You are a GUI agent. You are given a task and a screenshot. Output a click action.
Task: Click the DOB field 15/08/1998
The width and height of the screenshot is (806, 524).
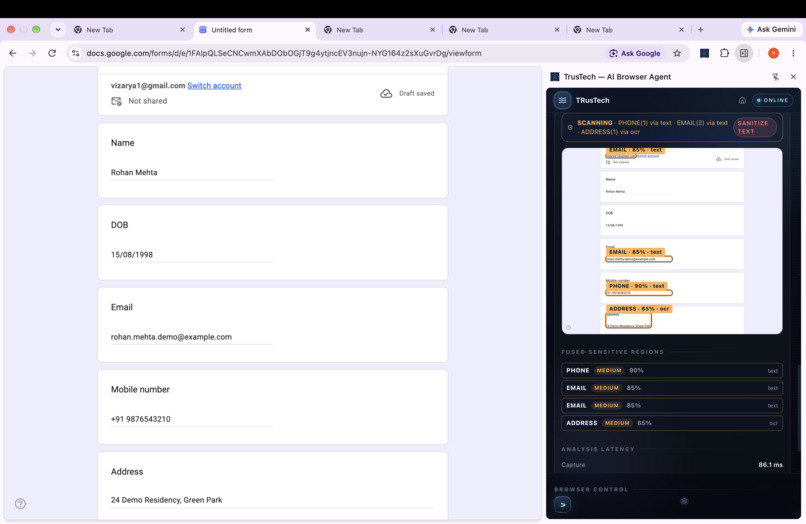coord(191,255)
